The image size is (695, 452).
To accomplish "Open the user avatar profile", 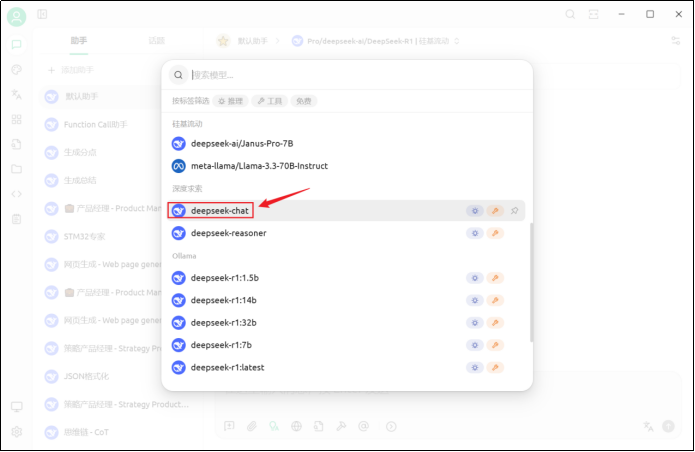I will pyautogui.click(x=16, y=17).
